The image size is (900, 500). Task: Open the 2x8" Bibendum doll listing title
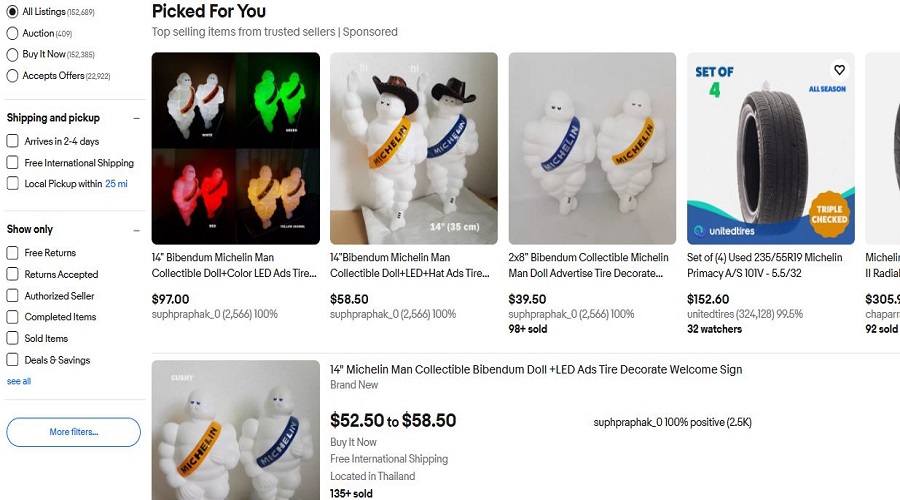588,264
